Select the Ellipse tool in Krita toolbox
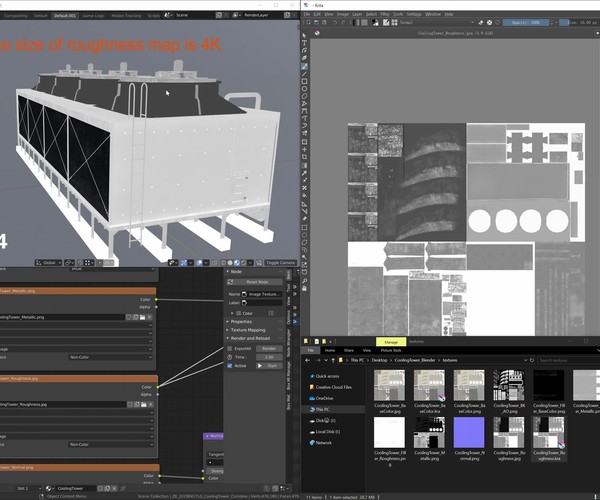Viewport: 600px width, 500px height. click(305, 88)
